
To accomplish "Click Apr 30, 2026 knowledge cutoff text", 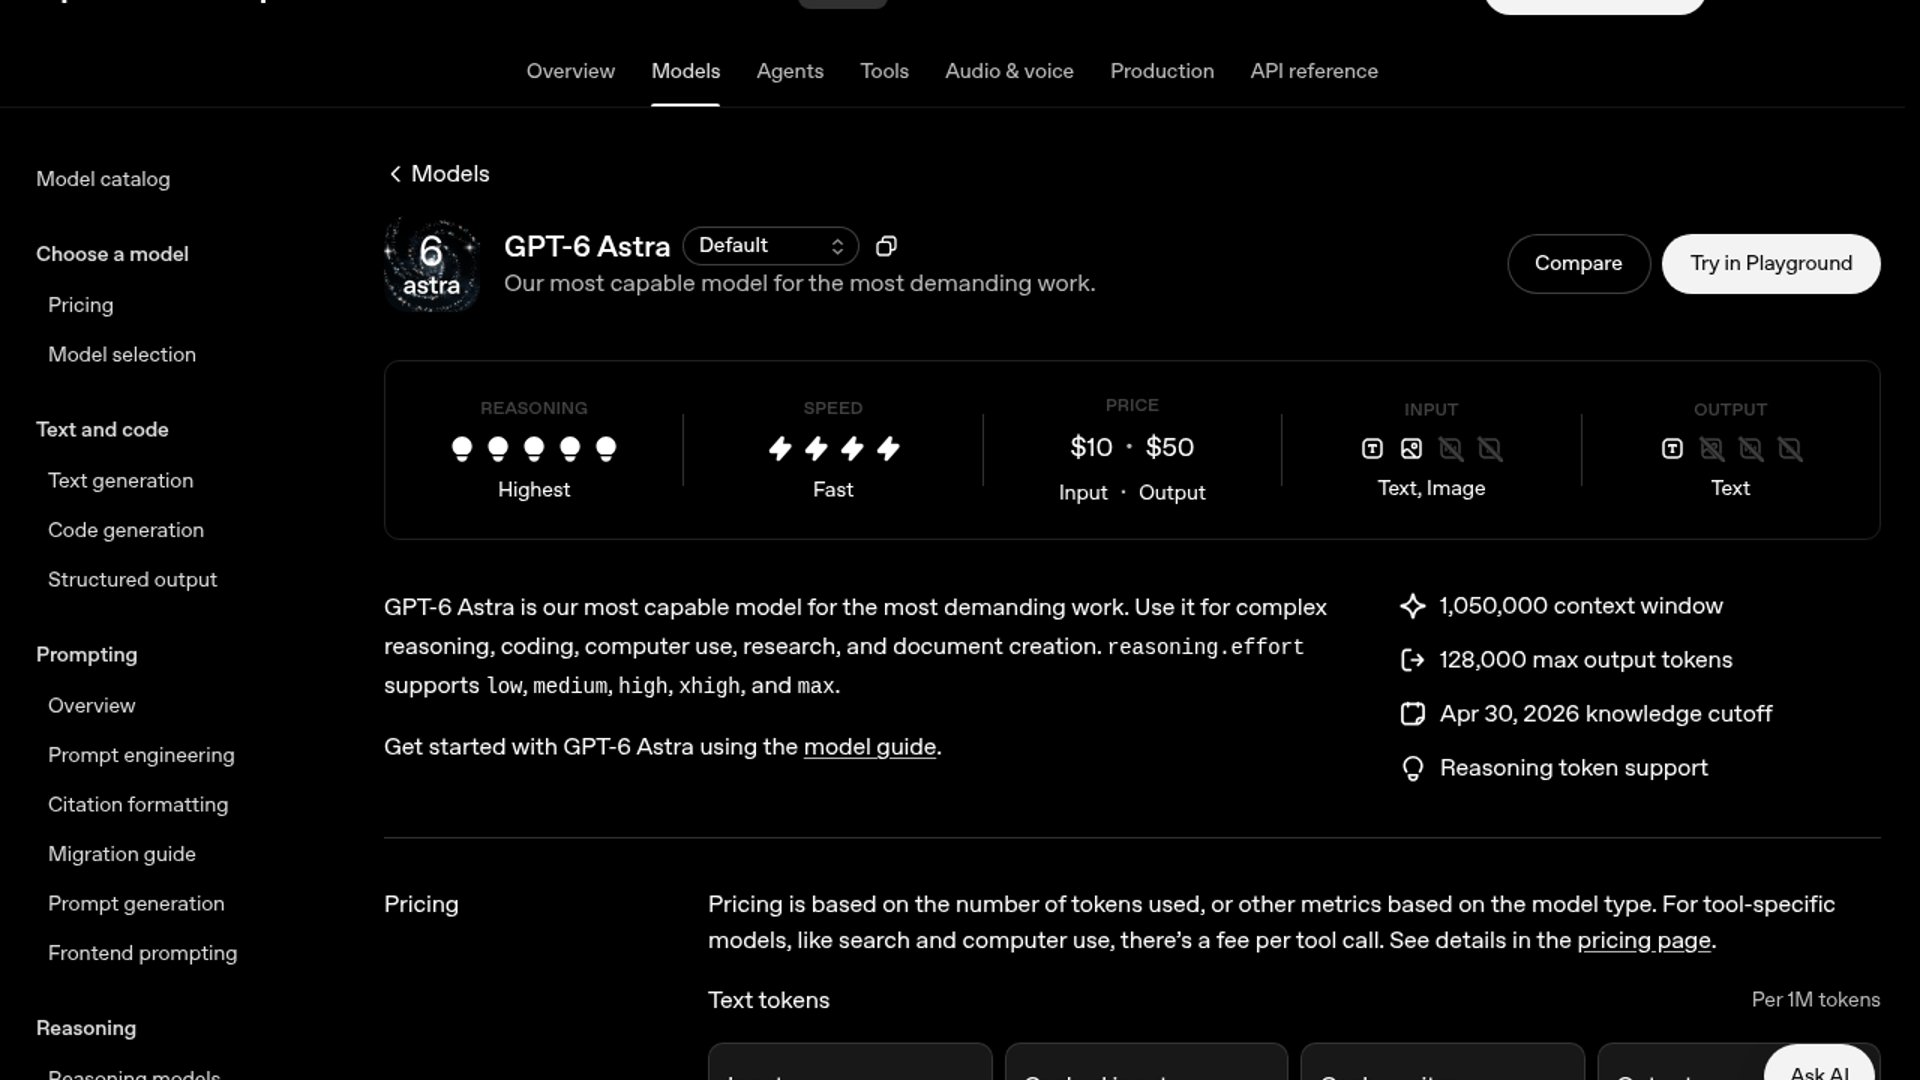I will (x=1605, y=714).
